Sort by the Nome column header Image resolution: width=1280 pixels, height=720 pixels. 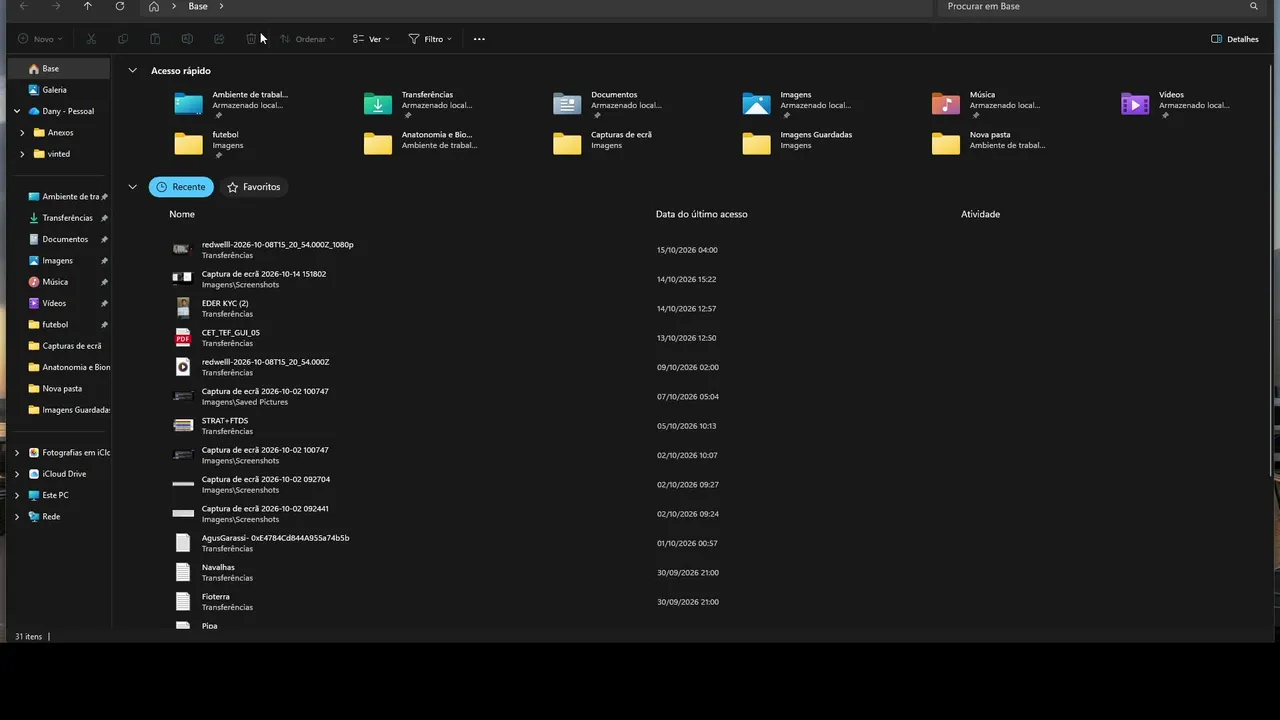(x=182, y=214)
